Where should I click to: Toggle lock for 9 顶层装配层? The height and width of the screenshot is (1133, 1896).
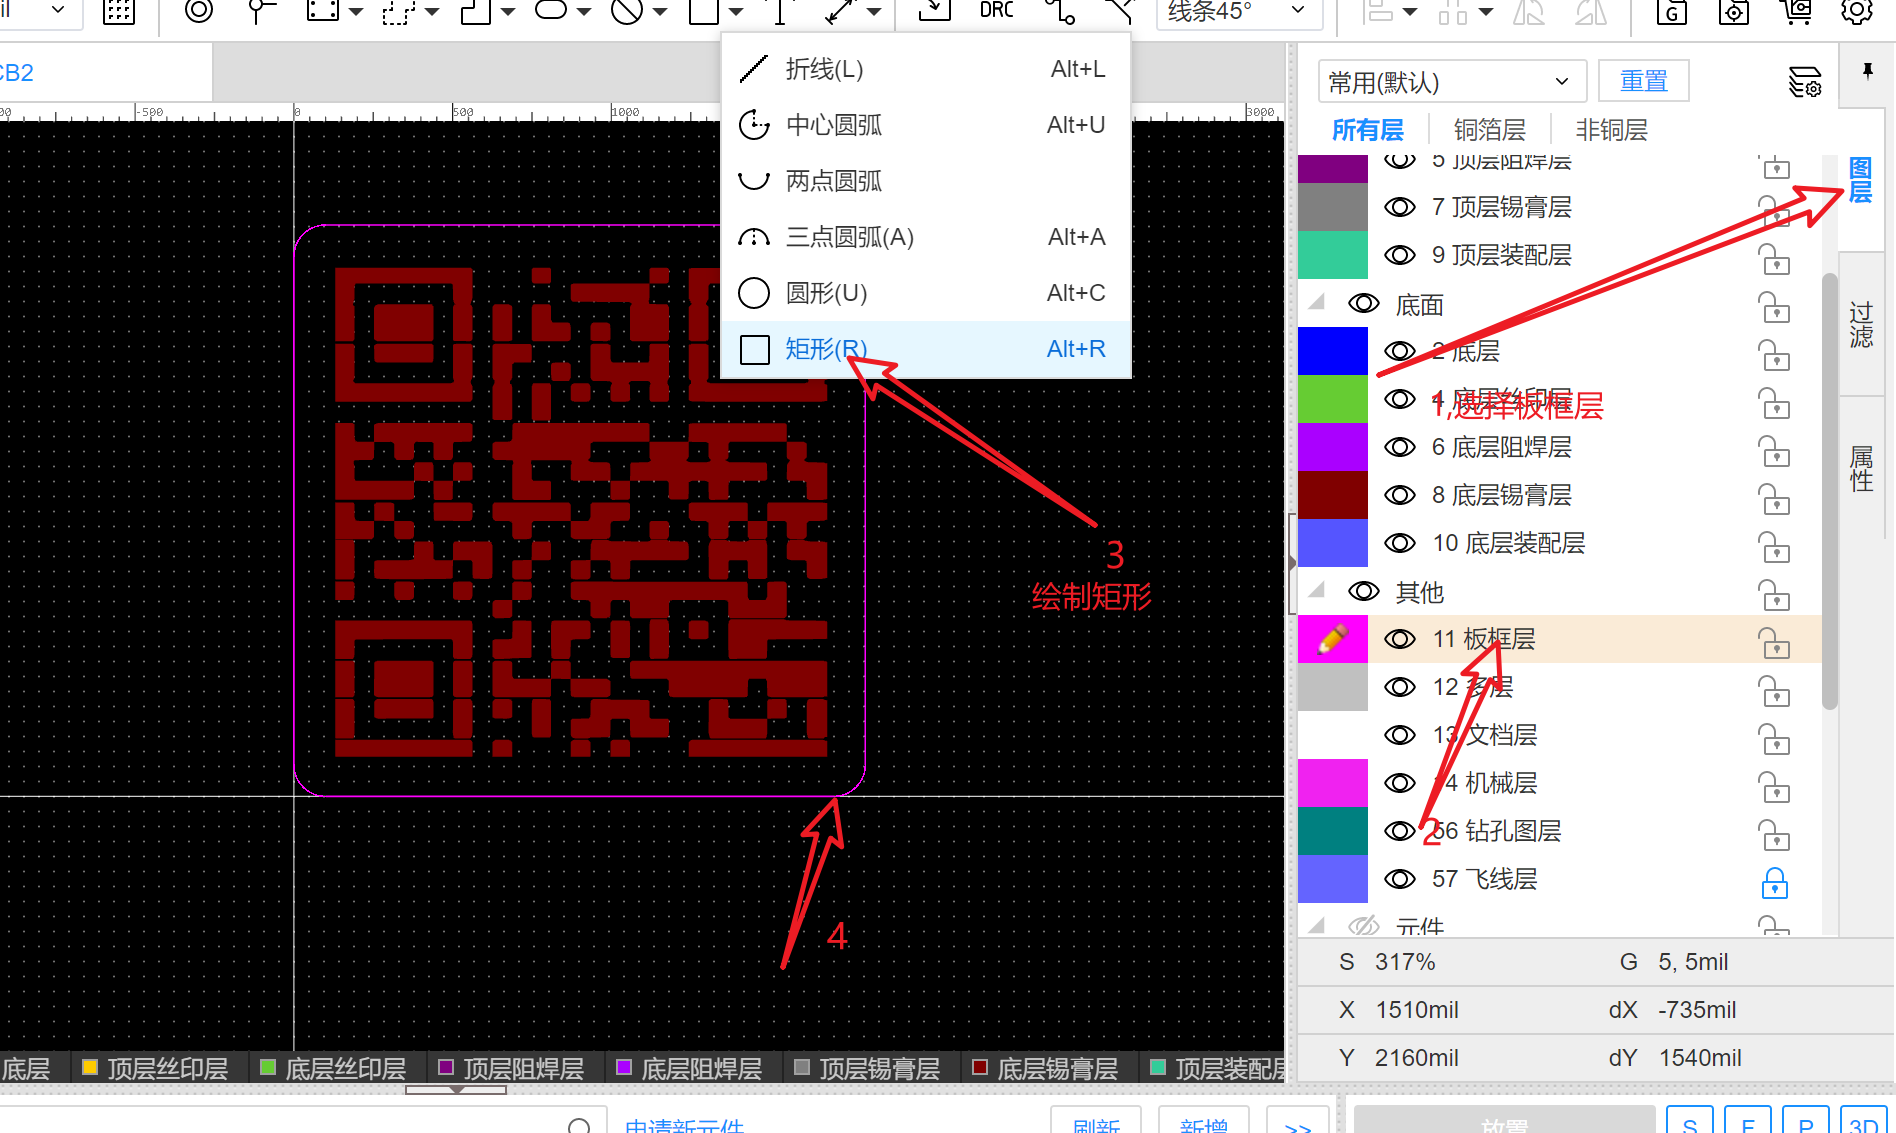[1774, 258]
